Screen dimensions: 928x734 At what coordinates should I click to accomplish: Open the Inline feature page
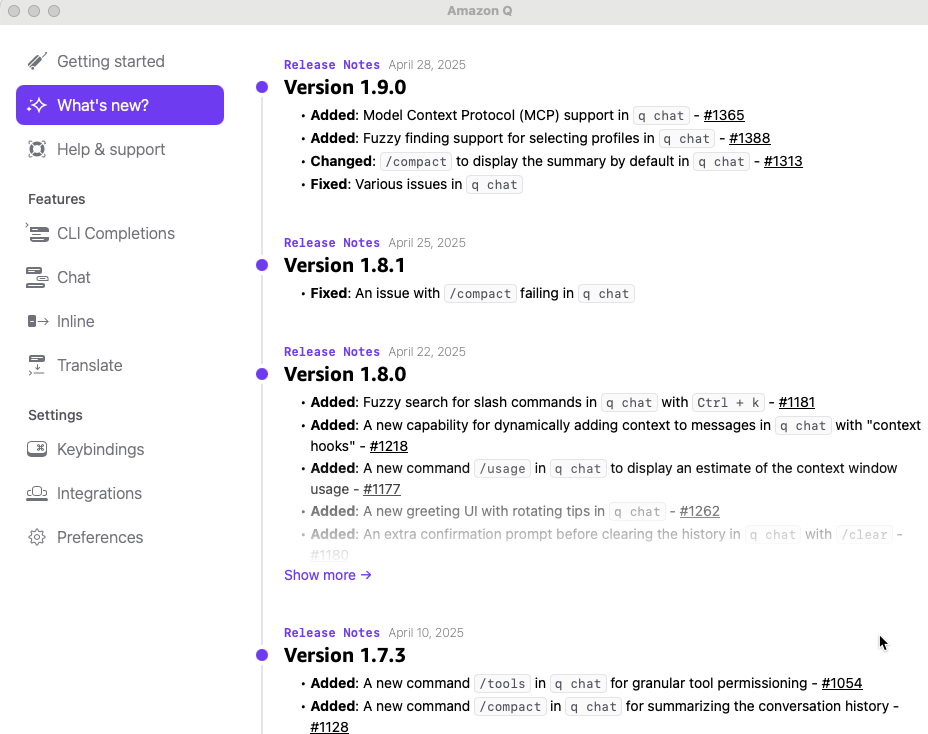(120, 321)
